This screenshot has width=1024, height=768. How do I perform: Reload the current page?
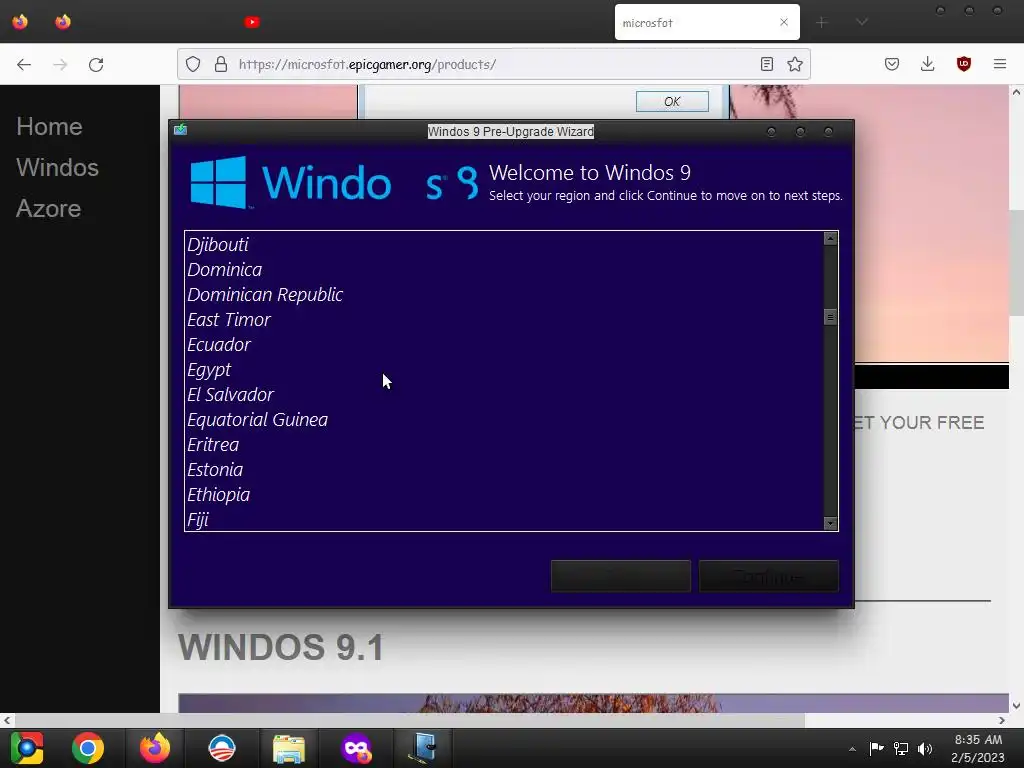[x=96, y=64]
